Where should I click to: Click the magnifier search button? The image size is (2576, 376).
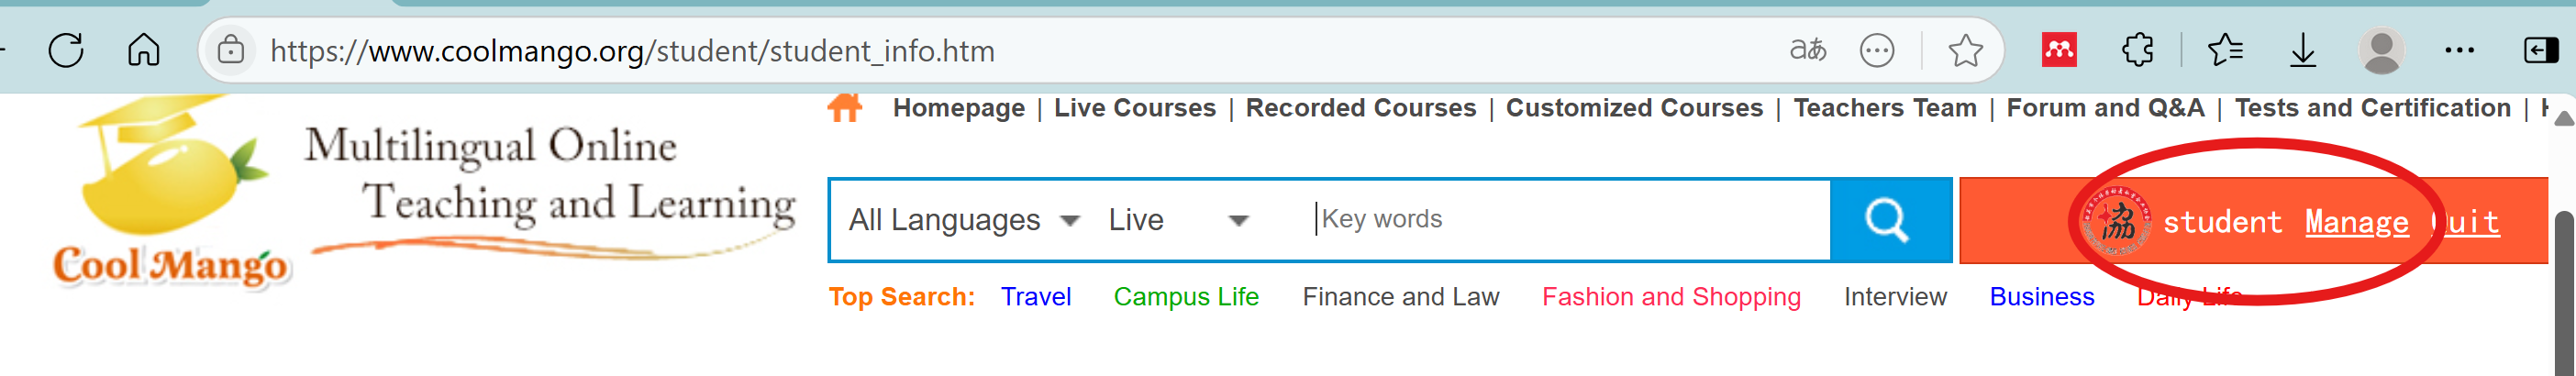(x=1889, y=220)
